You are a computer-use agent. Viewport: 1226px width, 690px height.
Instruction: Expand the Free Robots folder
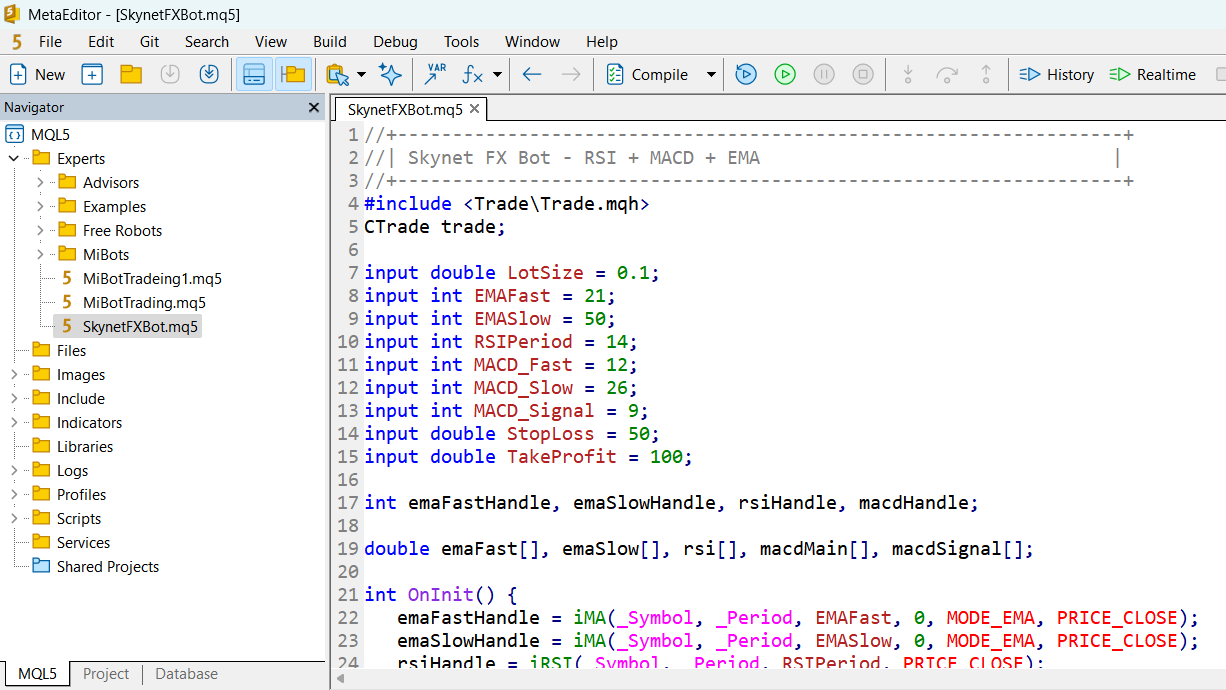40,230
